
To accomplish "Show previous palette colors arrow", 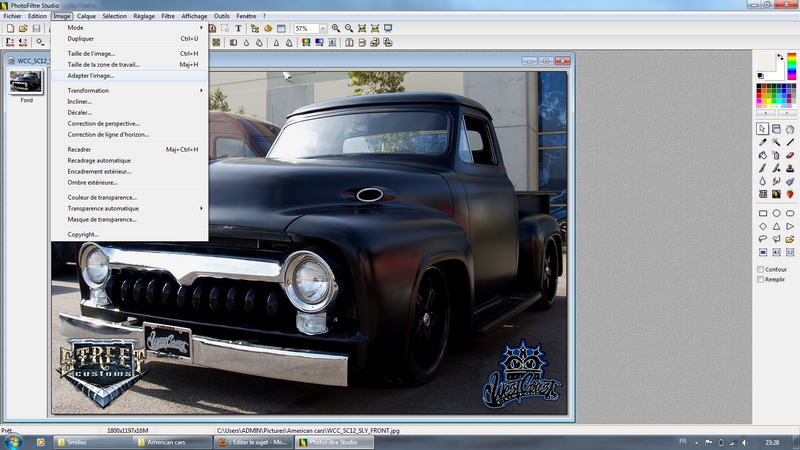I will [x=766, y=112].
